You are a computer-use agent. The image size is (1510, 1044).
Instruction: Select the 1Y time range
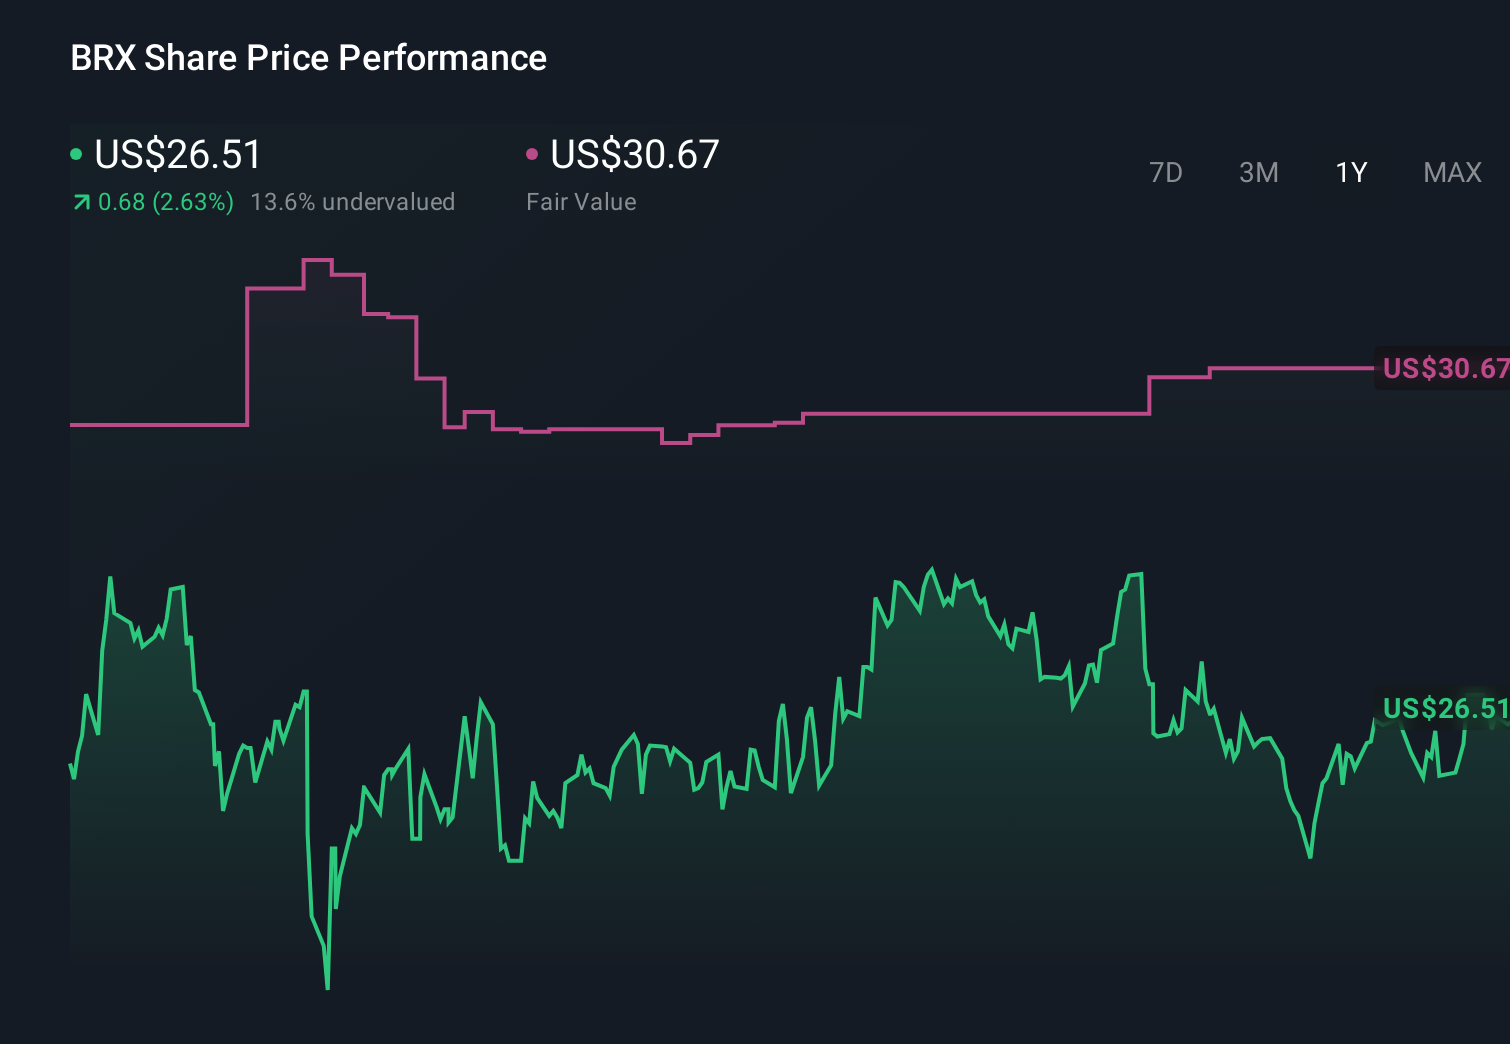[1350, 172]
